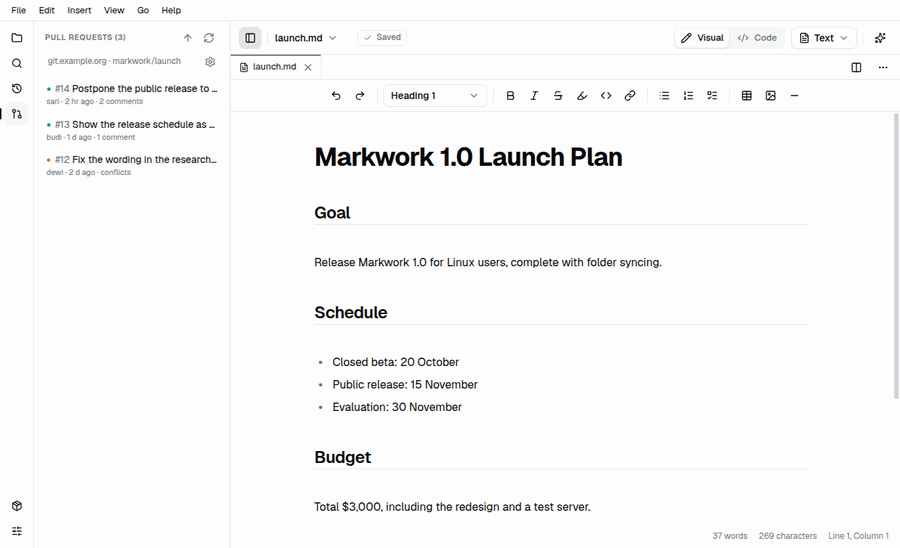This screenshot has height=548, width=900.
Task: Click the git.example.org markwork/launch repository label
Action: (114, 61)
